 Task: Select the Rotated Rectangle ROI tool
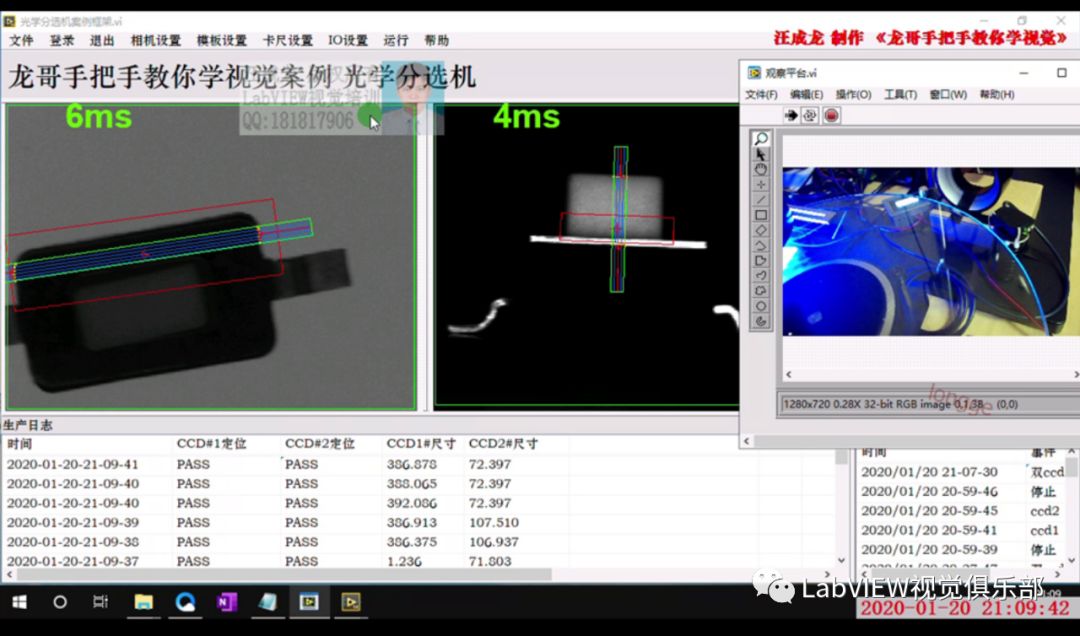(760, 230)
